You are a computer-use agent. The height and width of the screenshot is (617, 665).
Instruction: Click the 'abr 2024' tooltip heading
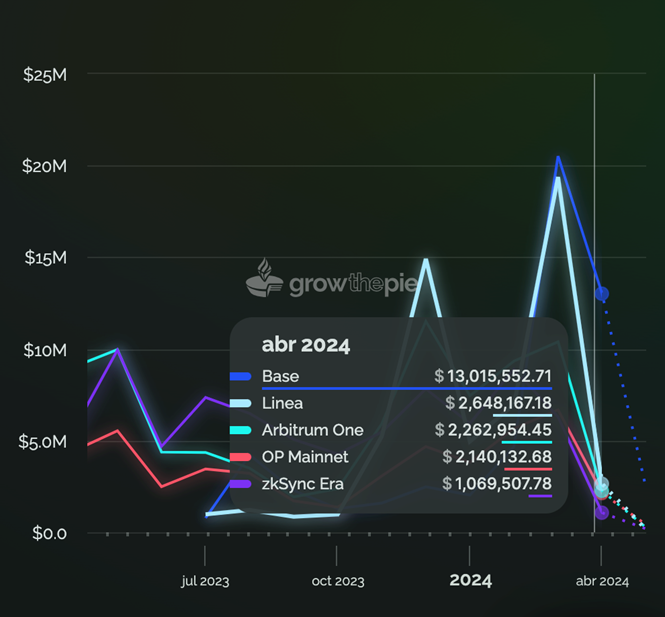coord(306,345)
